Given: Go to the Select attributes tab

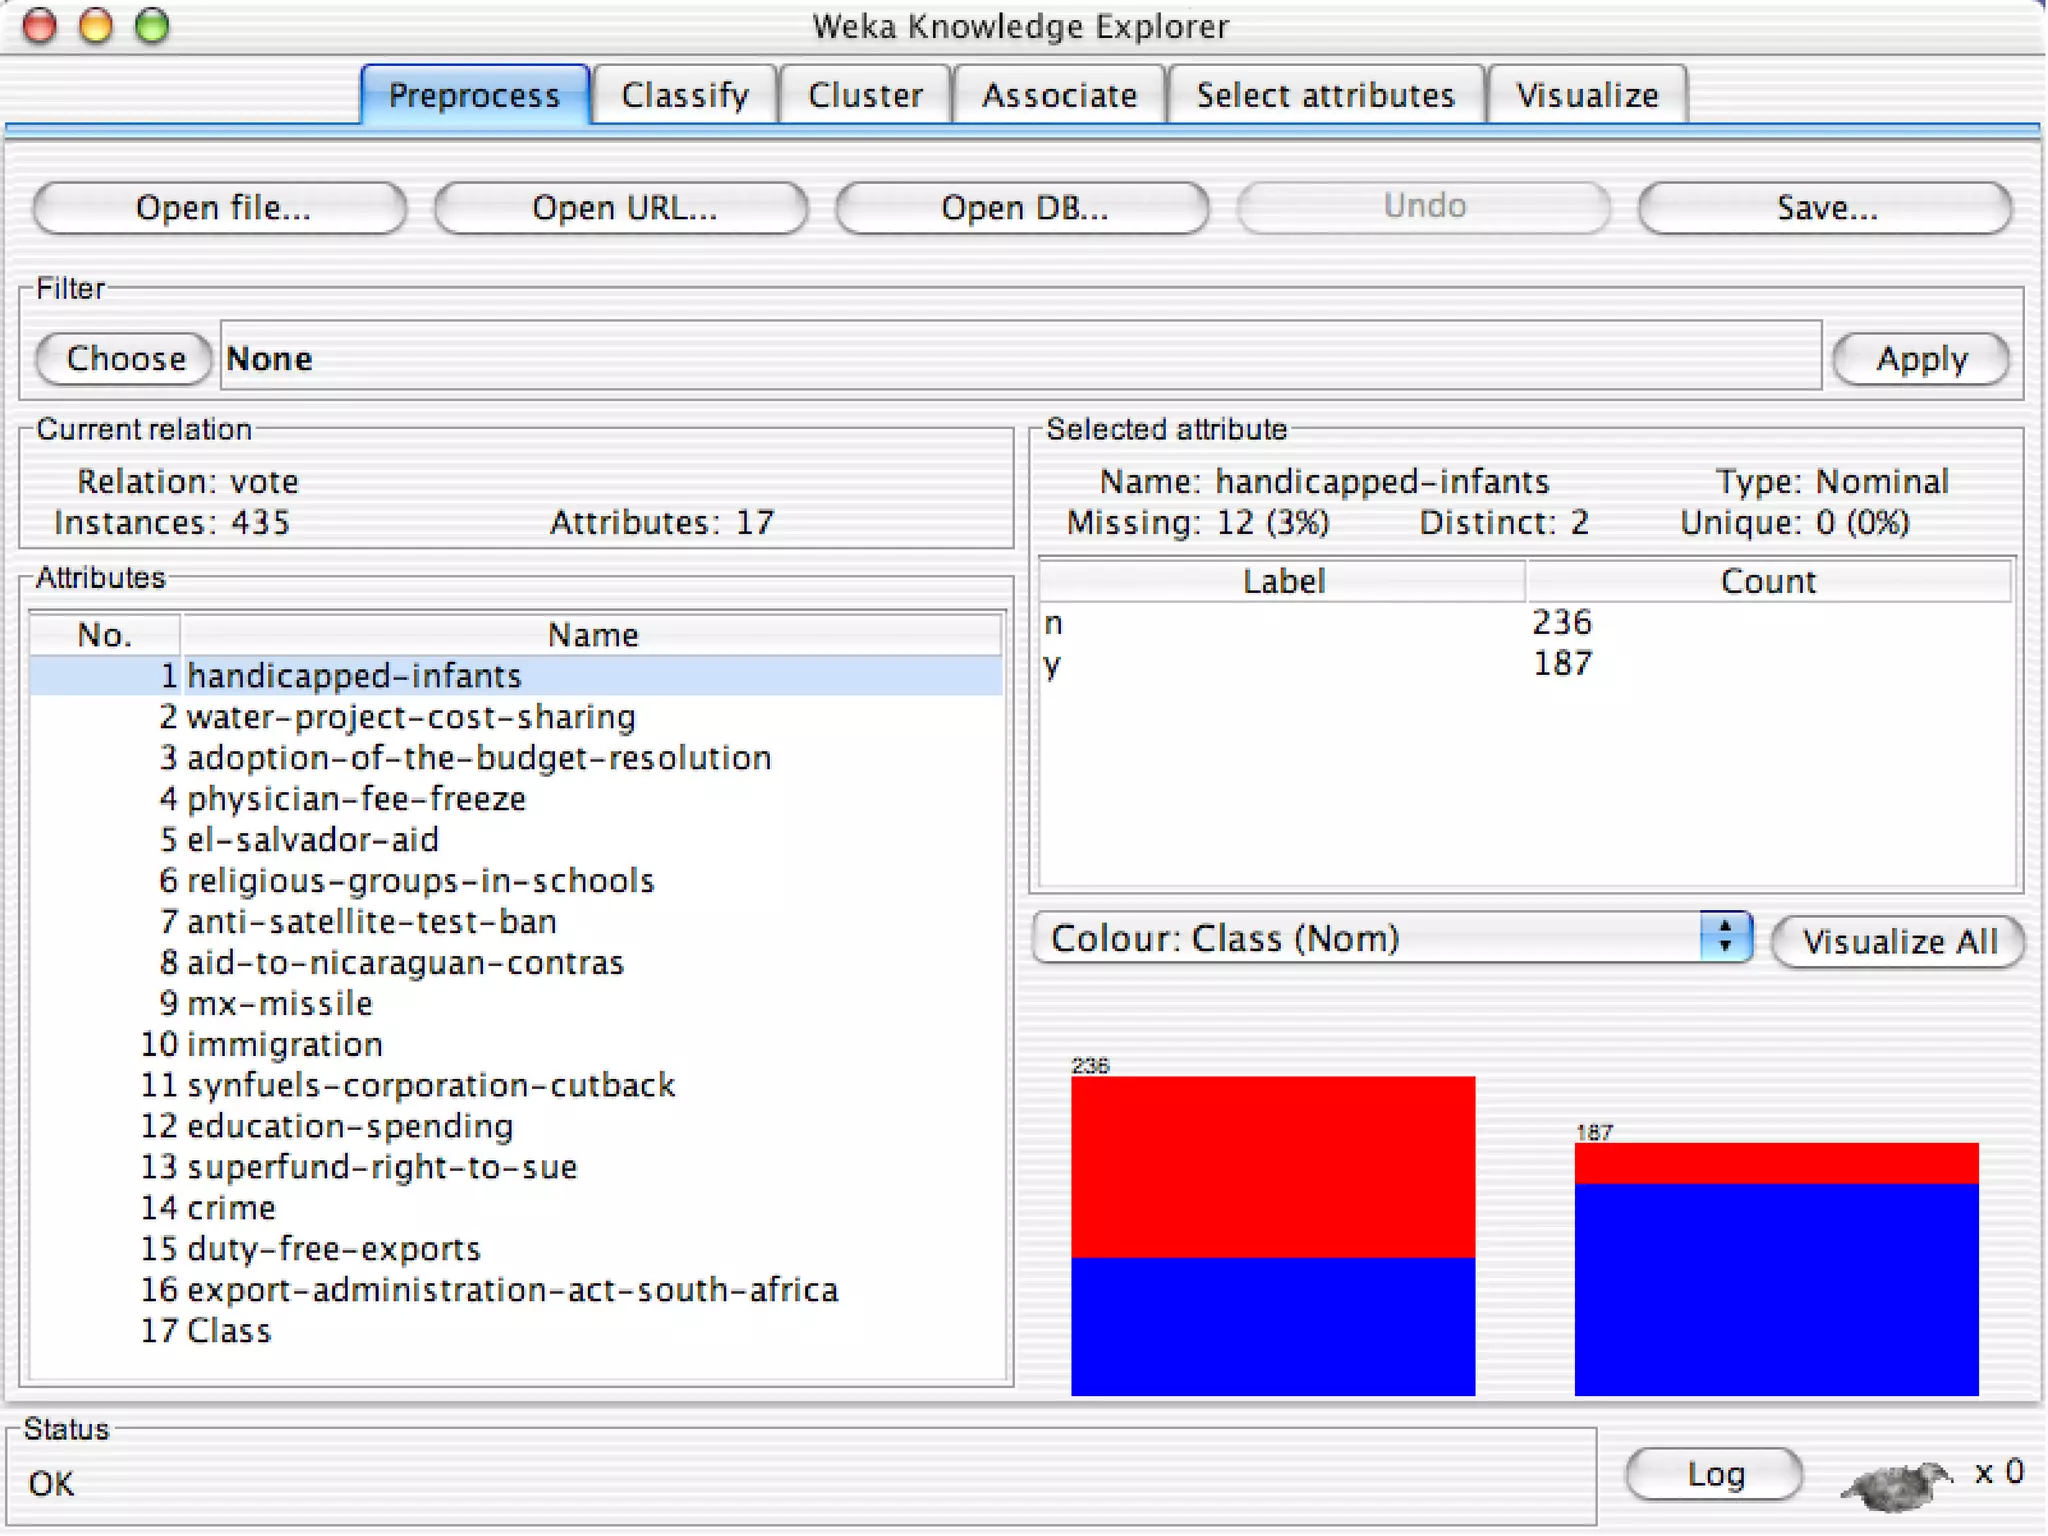Looking at the screenshot, I should (x=1325, y=96).
